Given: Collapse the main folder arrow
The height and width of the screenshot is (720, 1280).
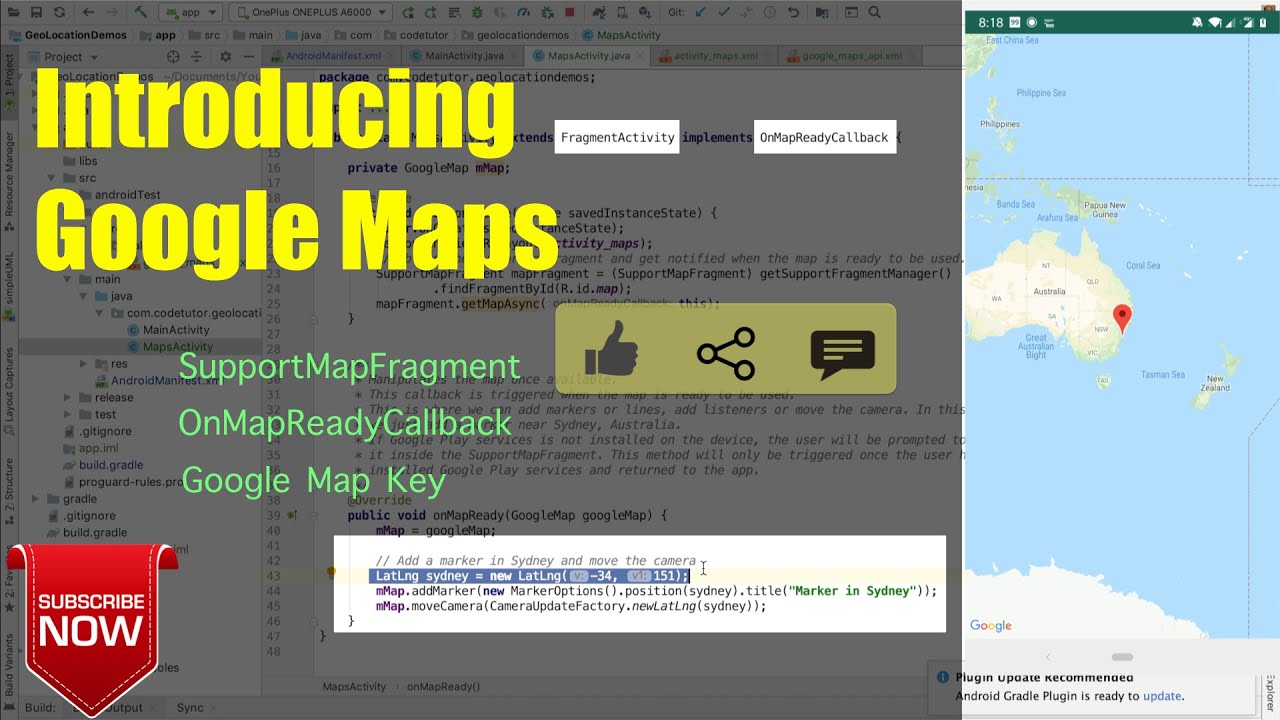Looking at the screenshot, I should pyautogui.click(x=69, y=279).
